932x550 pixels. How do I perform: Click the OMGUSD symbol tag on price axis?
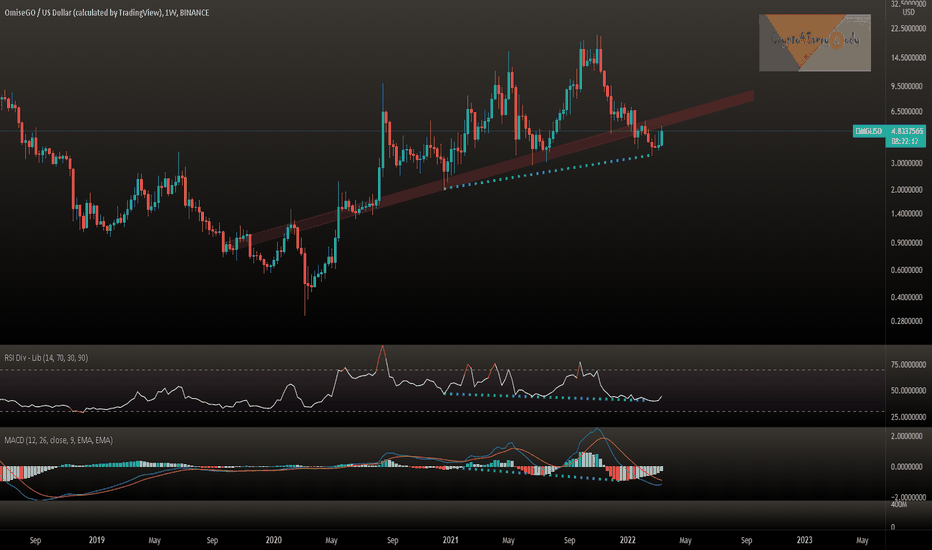[868, 131]
